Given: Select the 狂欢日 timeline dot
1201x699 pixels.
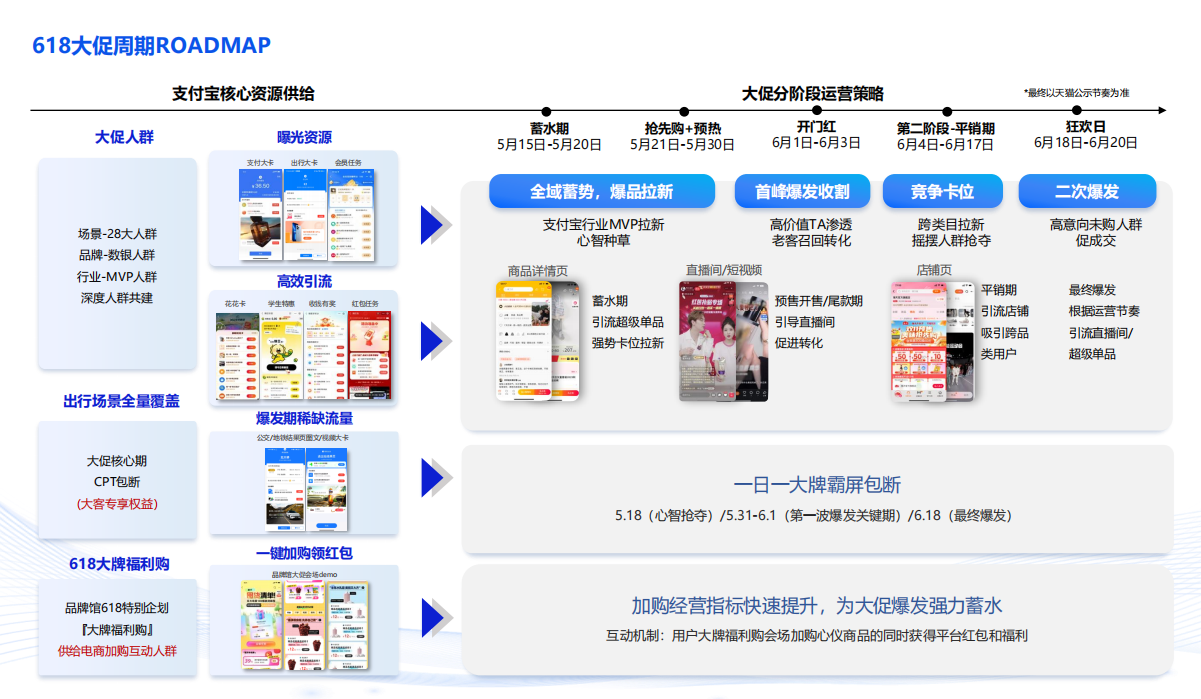Looking at the screenshot, I should (x=1086, y=111).
